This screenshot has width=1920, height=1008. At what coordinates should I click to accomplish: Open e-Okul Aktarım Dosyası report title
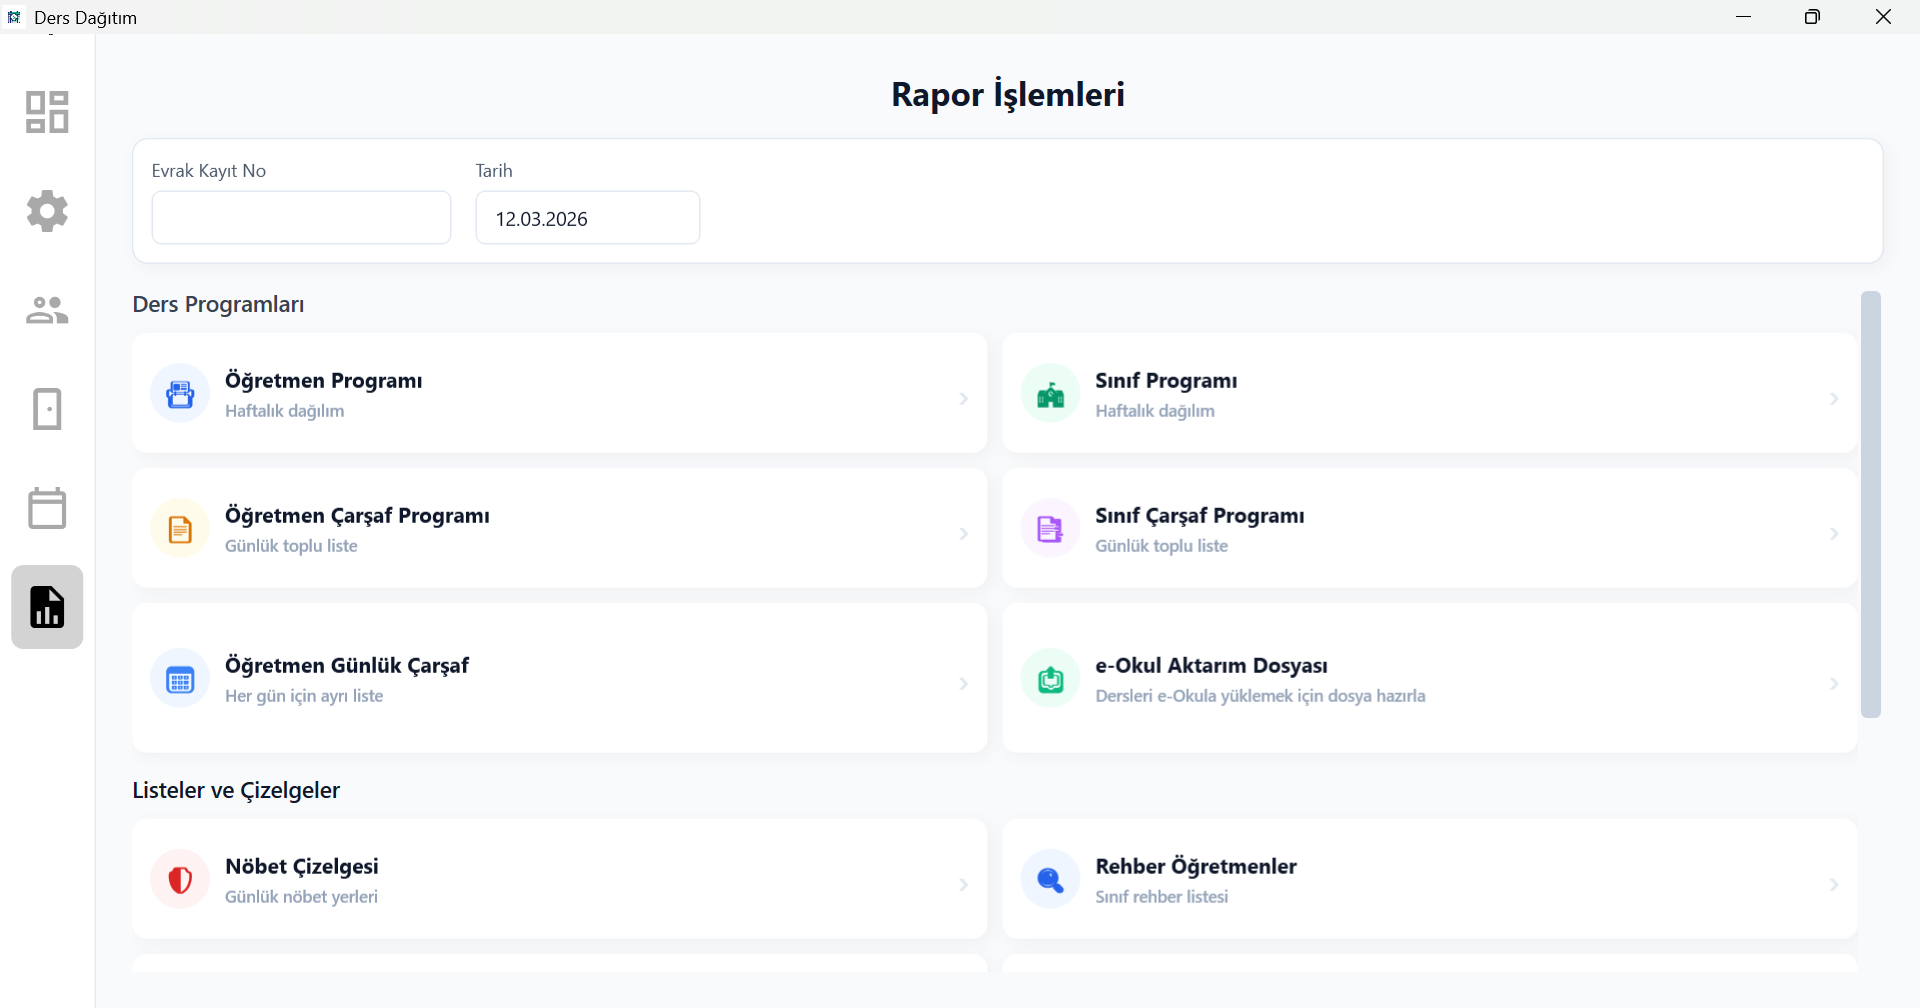point(1211,666)
